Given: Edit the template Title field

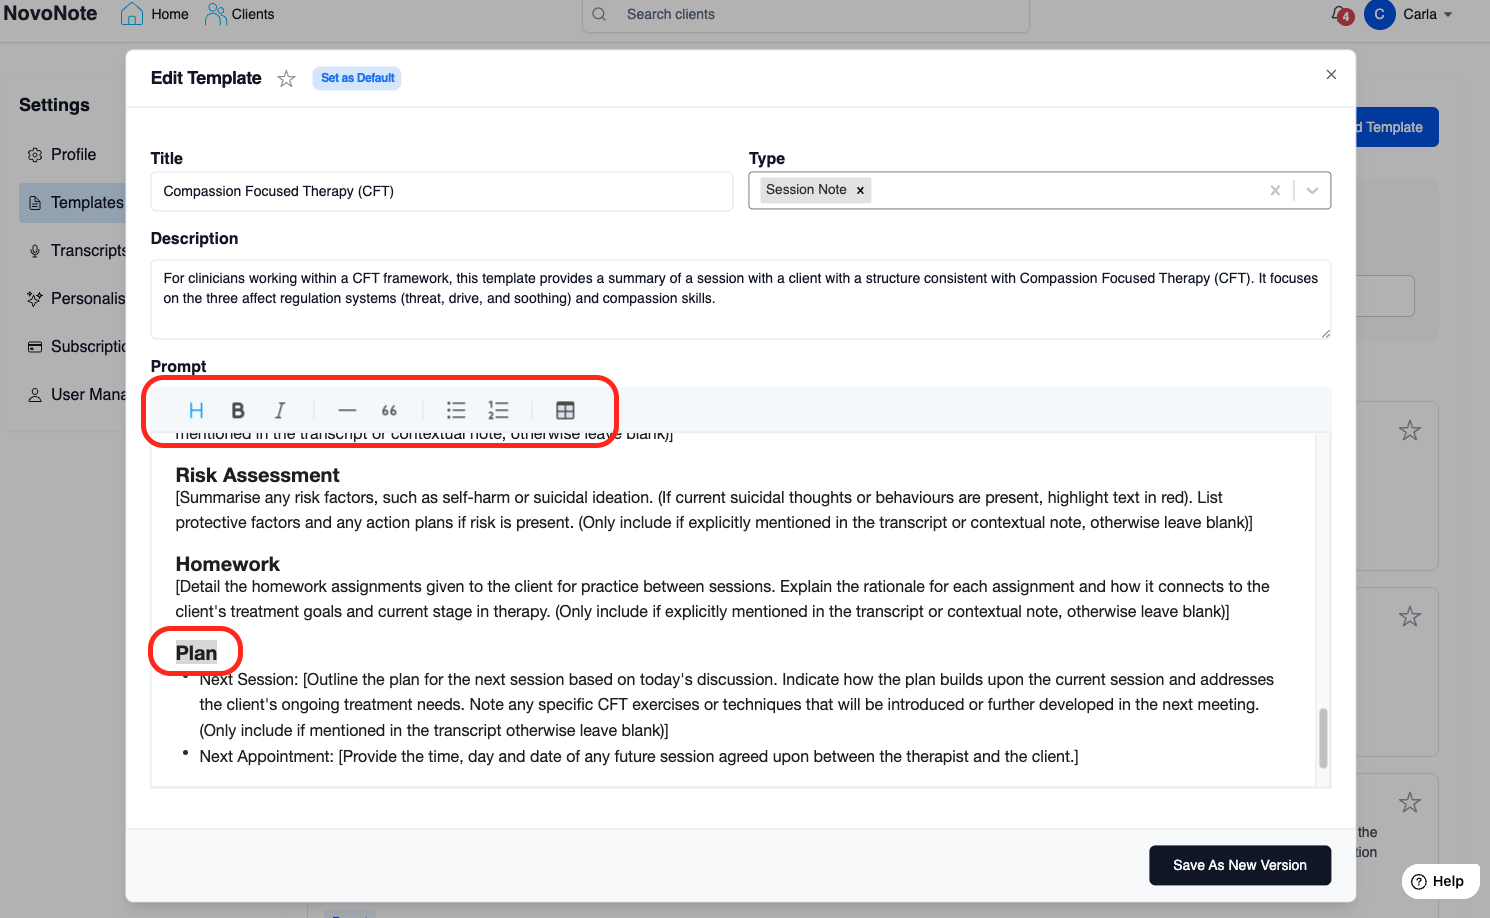Looking at the screenshot, I should click(441, 191).
